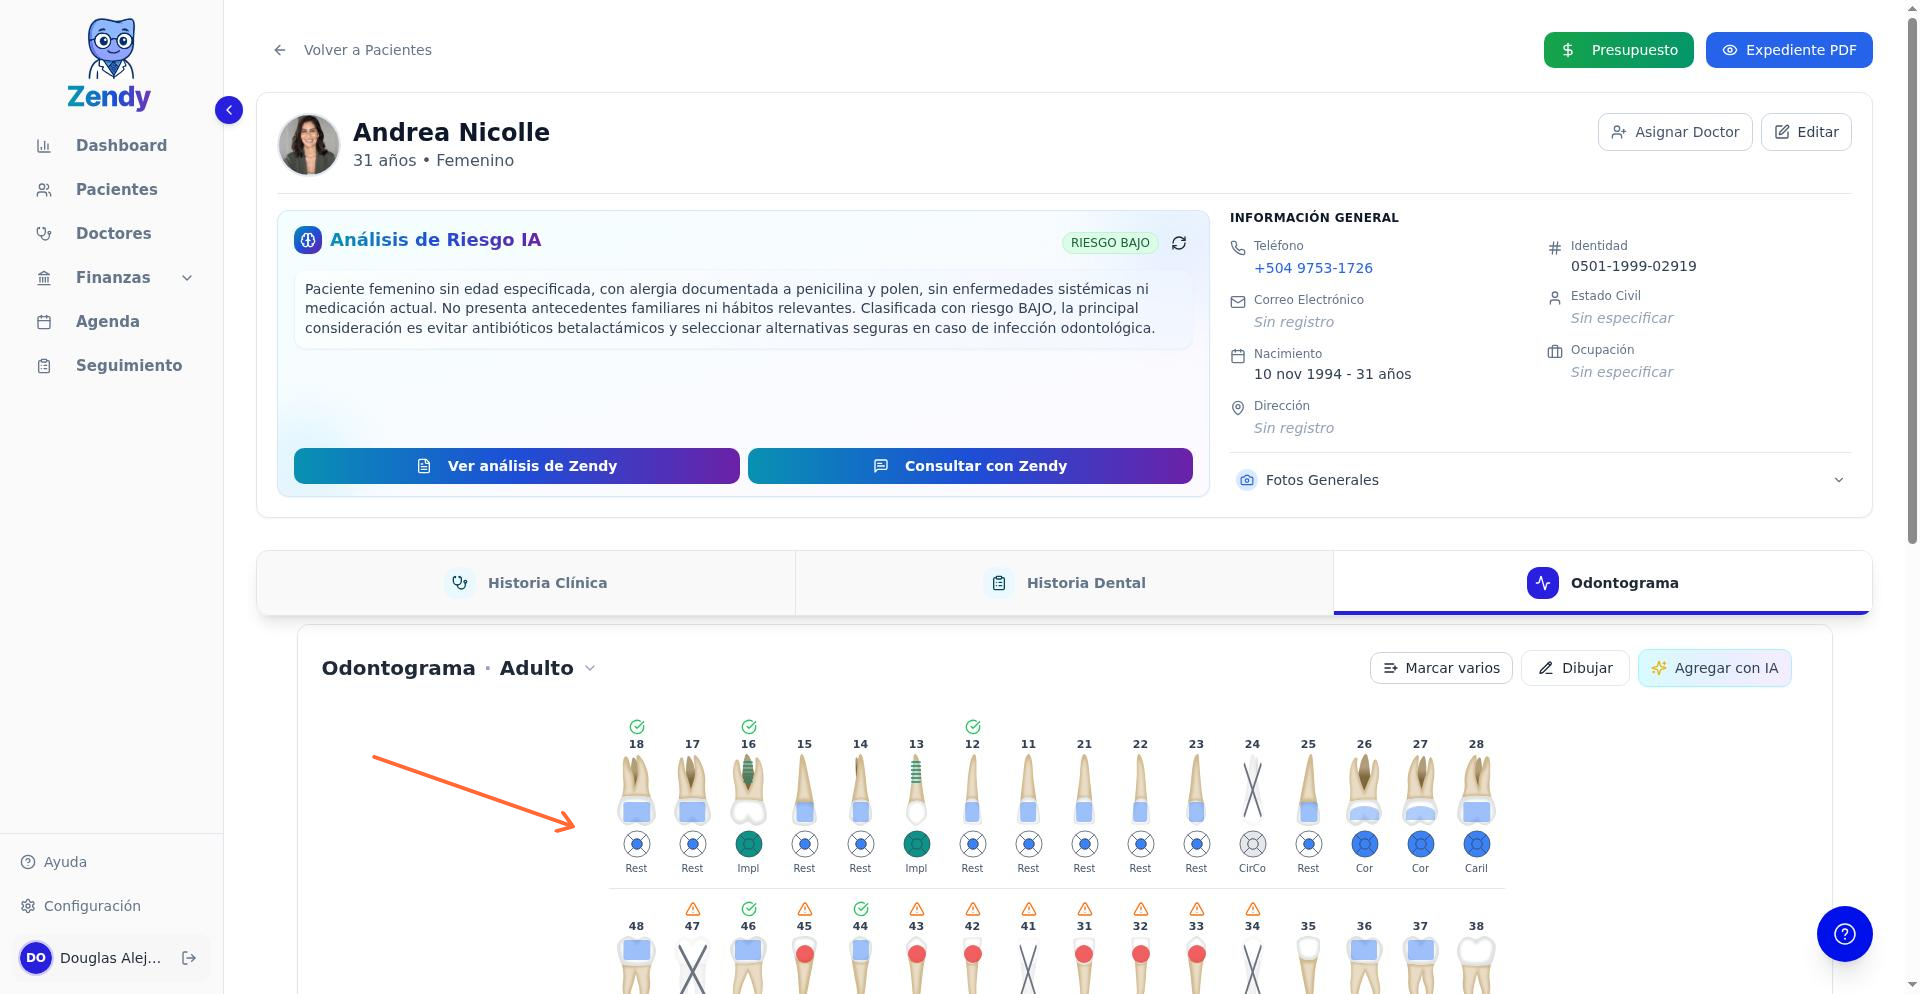Click the logout icon next to Douglas
The width and height of the screenshot is (1920, 994).
coord(189,958)
